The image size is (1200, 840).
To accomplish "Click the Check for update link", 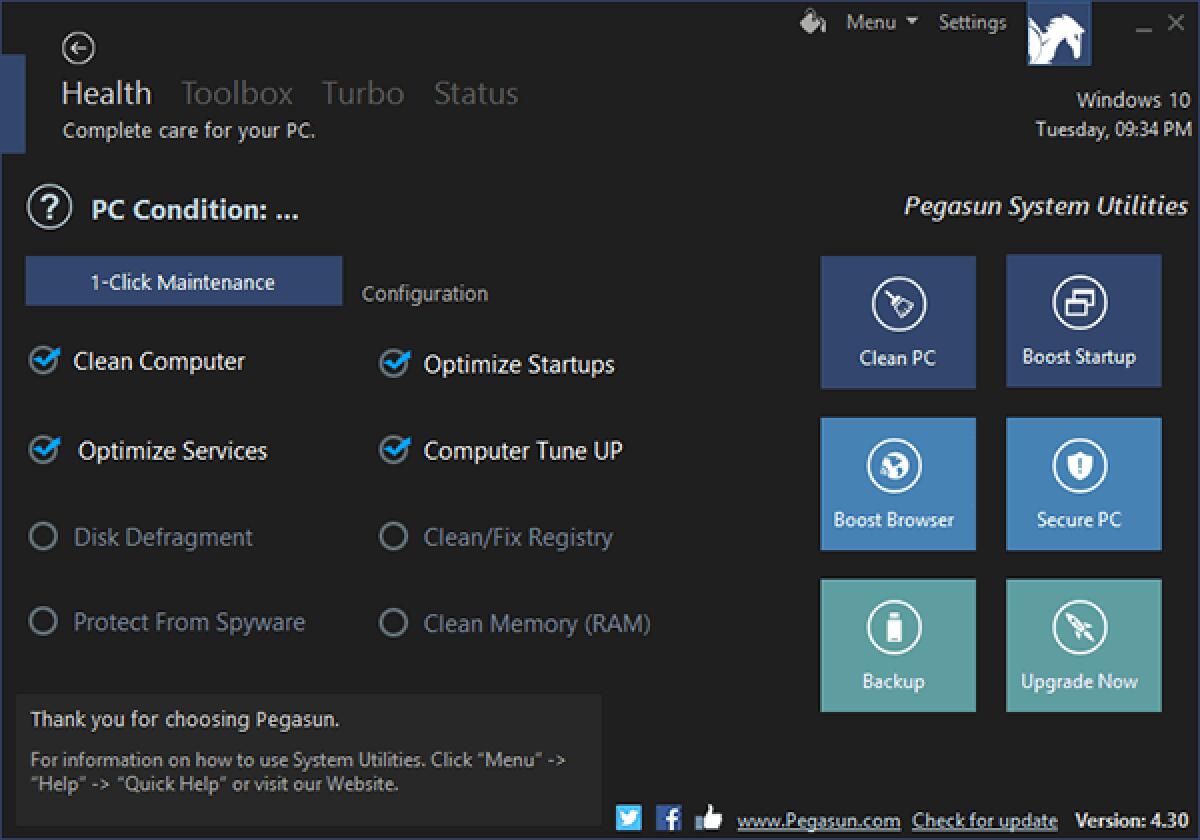I will (x=984, y=819).
